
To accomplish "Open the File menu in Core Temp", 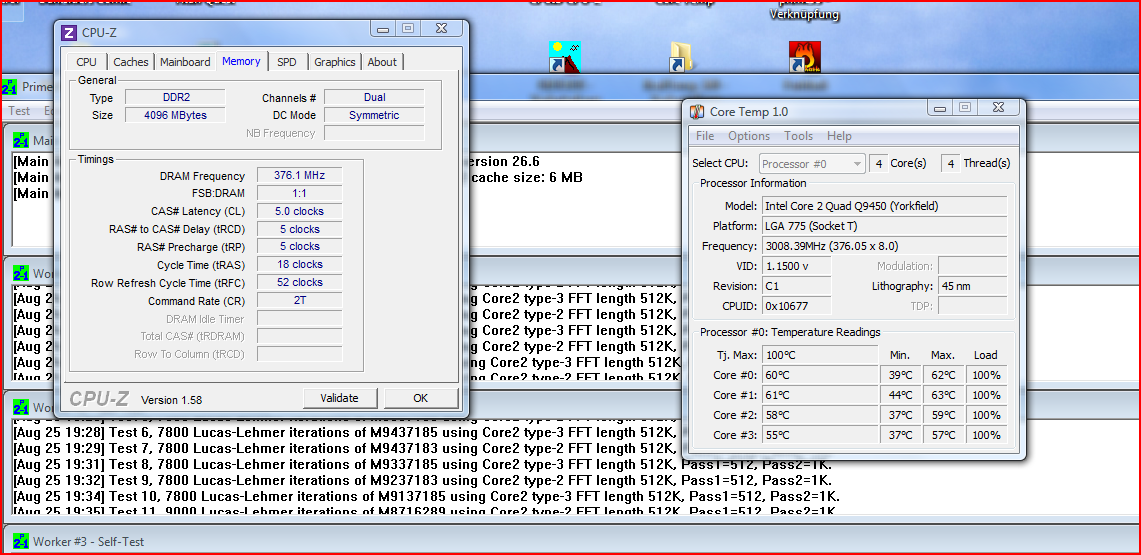I will coord(705,136).
